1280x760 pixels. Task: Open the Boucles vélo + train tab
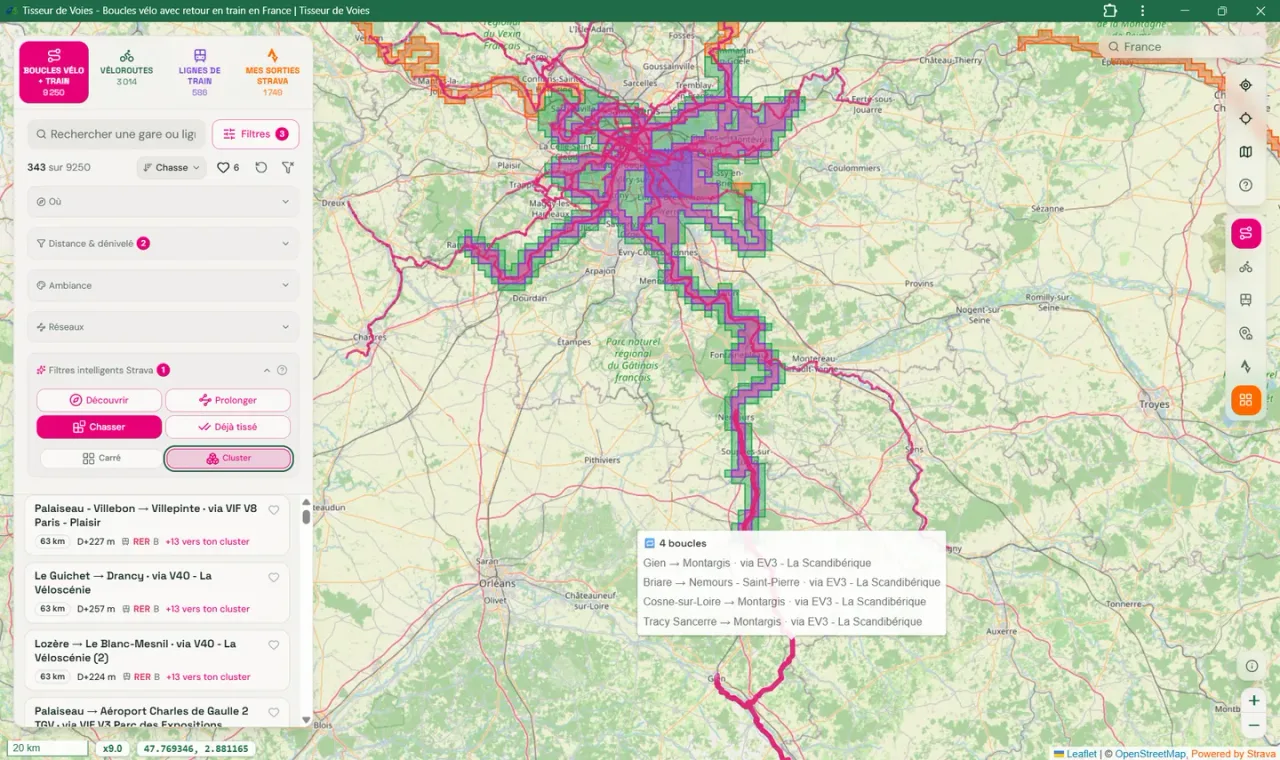coord(54,72)
